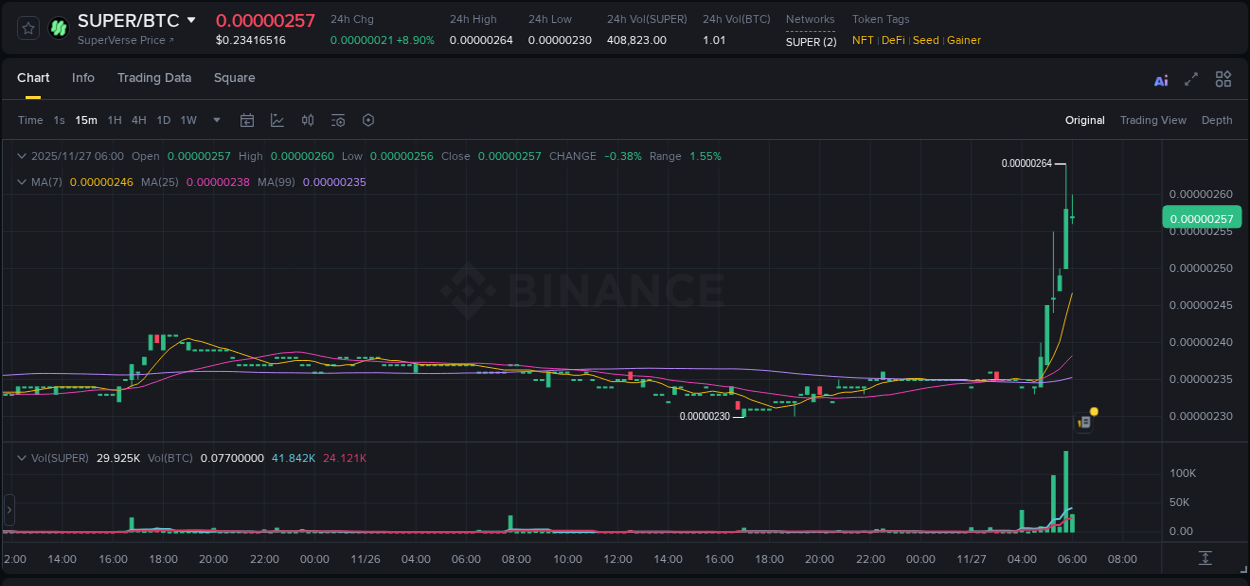This screenshot has width=1250, height=586.
Task: Collapse the MA indicator row chevron
Action: pyautogui.click(x=22, y=182)
